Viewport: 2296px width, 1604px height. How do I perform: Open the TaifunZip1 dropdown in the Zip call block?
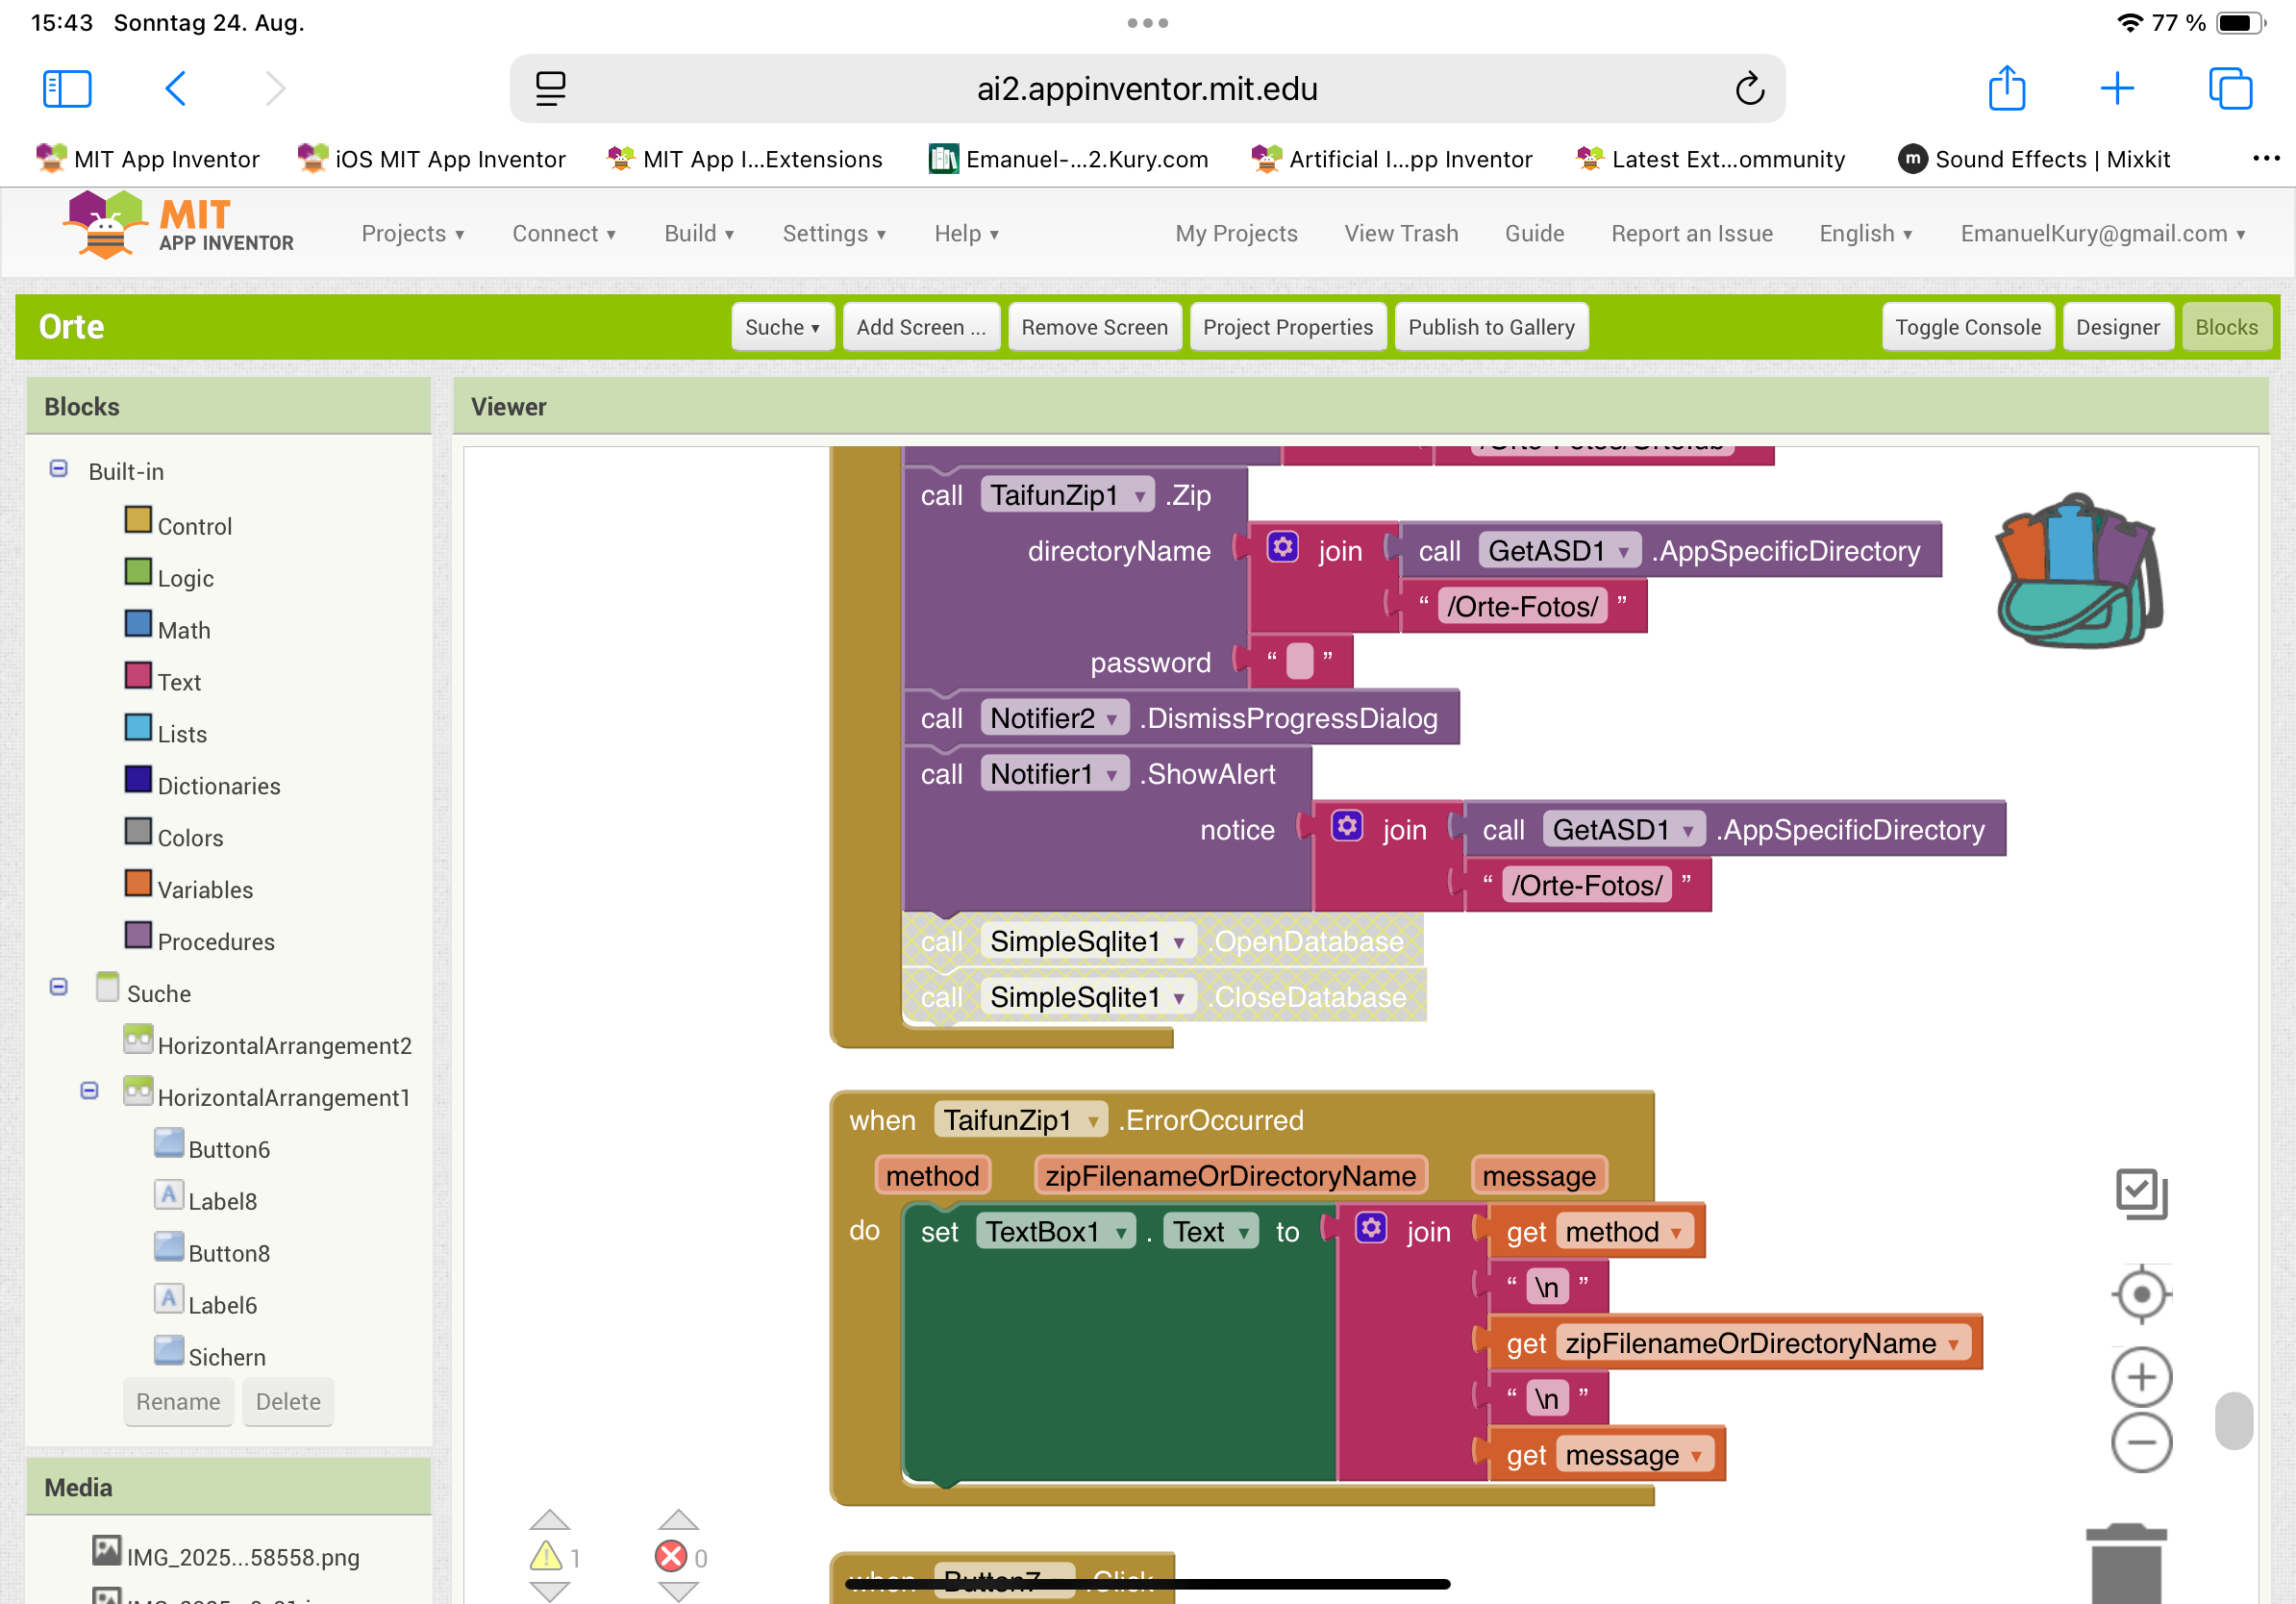pyautogui.click(x=1139, y=496)
